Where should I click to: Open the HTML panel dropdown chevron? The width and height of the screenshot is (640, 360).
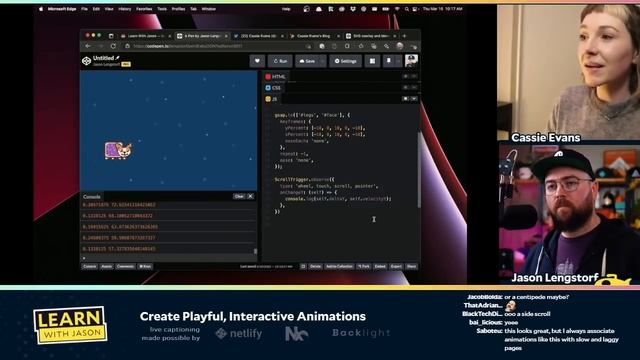click(414, 76)
